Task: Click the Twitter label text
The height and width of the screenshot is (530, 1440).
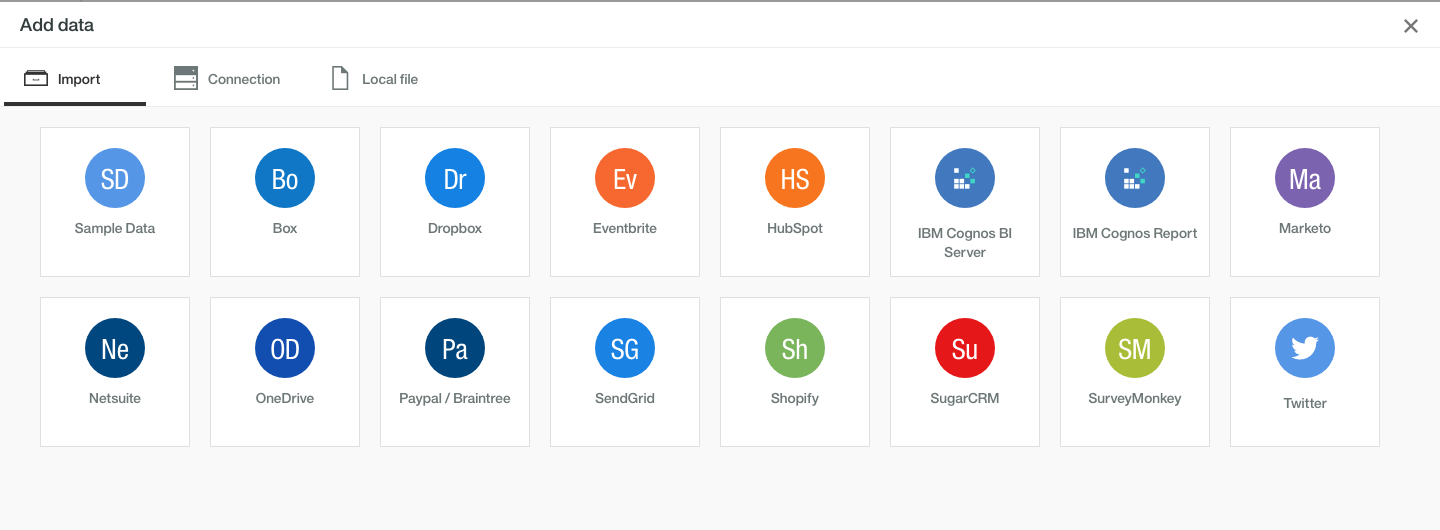Action: pyautogui.click(x=1305, y=403)
